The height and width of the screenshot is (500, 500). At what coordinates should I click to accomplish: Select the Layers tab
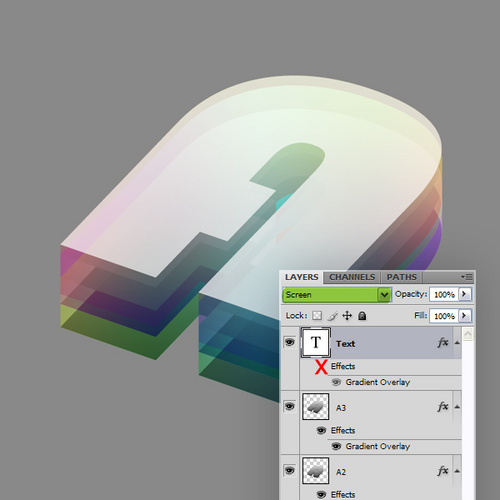point(301,277)
